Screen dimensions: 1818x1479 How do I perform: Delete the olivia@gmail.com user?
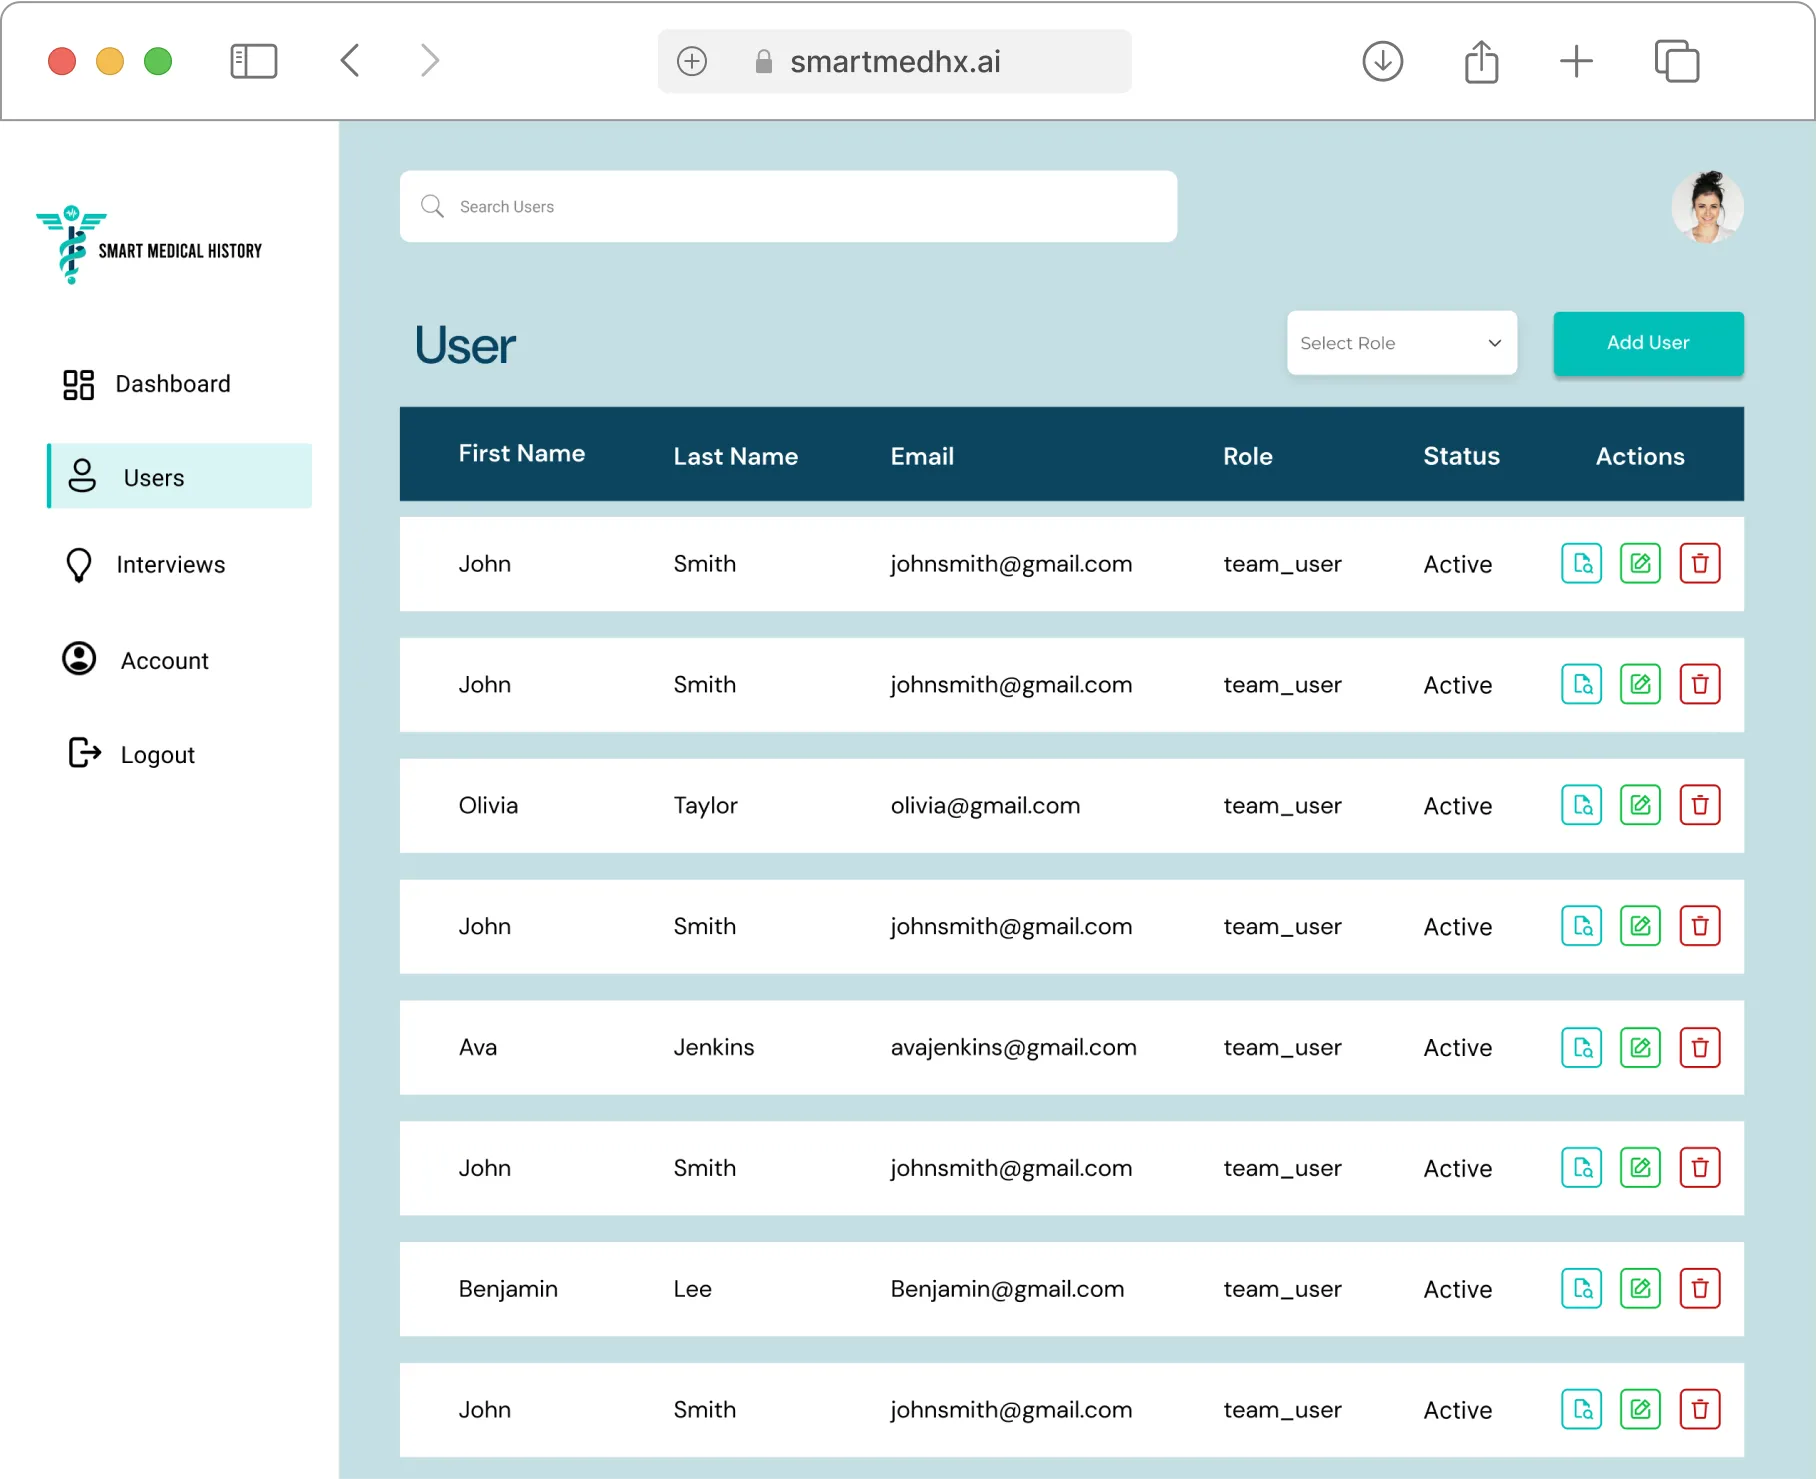tap(1699, 805)
